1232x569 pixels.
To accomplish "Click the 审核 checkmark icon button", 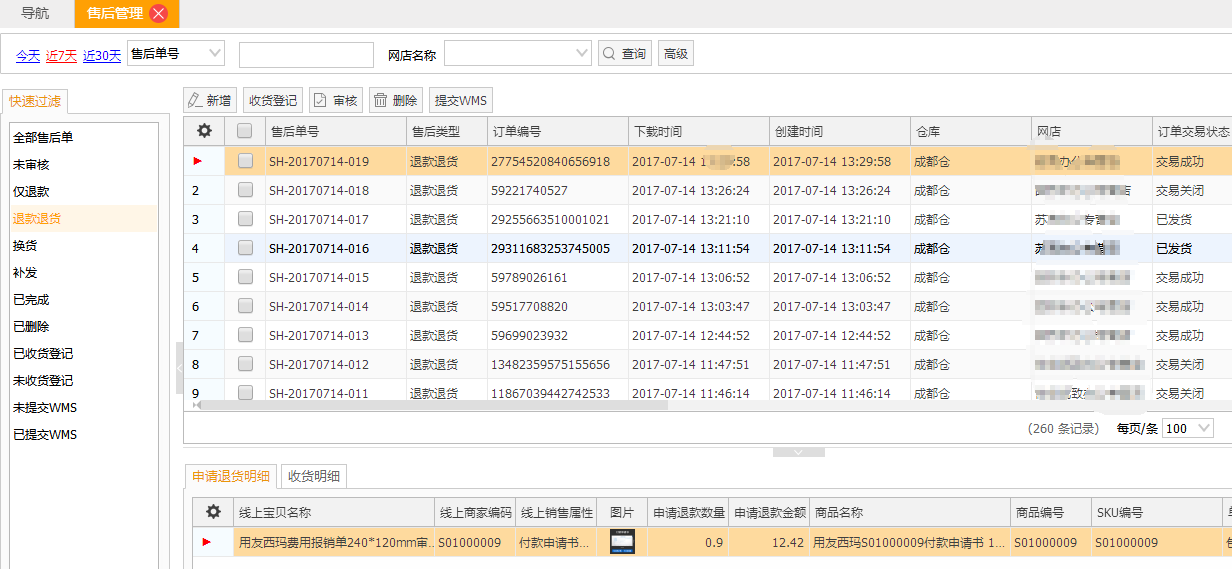I will point(335,100).
